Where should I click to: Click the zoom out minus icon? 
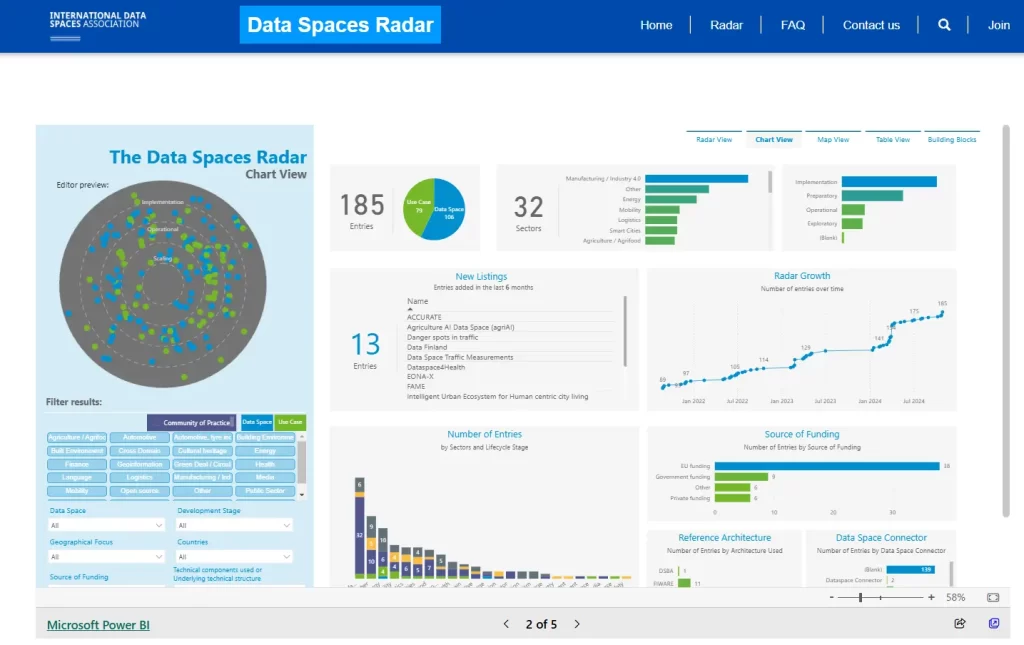[x=831, y=597]
